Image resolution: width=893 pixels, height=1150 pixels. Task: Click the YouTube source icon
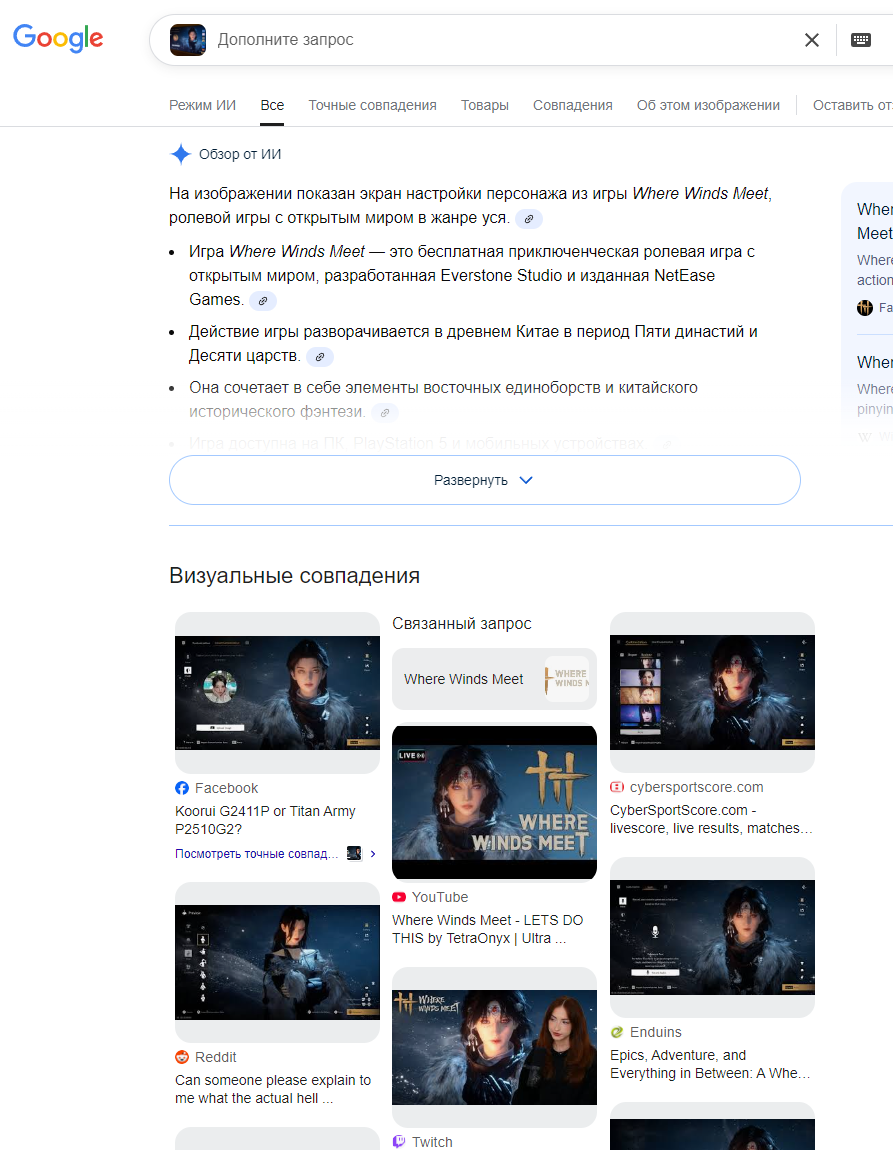[399, 897]
